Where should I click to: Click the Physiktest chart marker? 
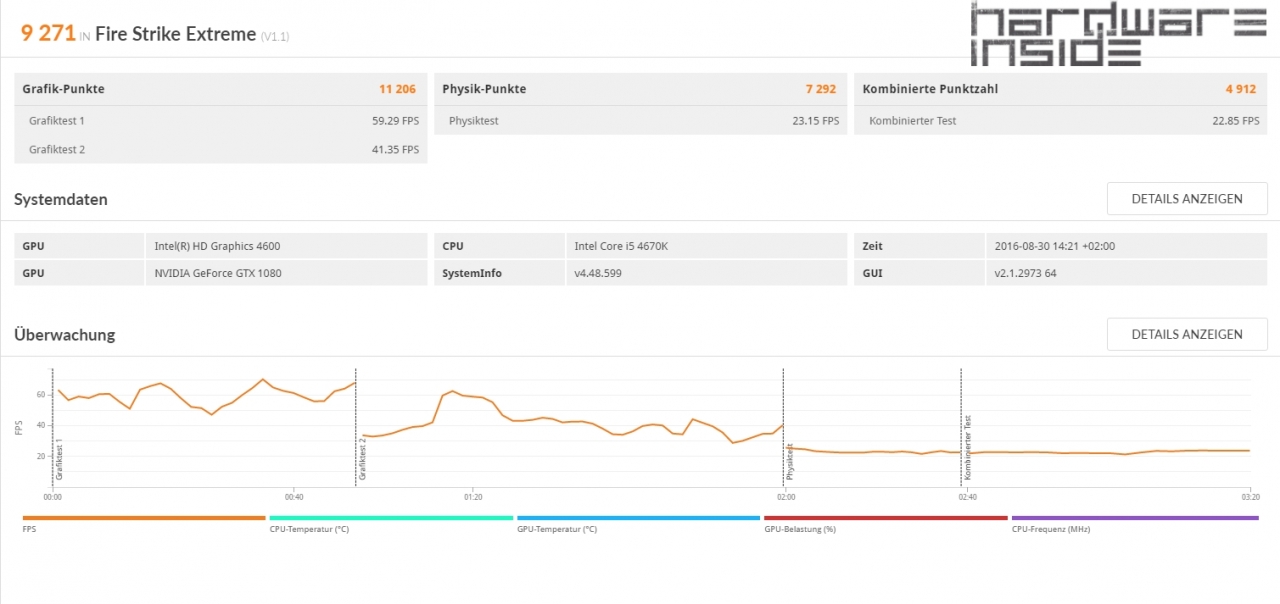point(790,462)
